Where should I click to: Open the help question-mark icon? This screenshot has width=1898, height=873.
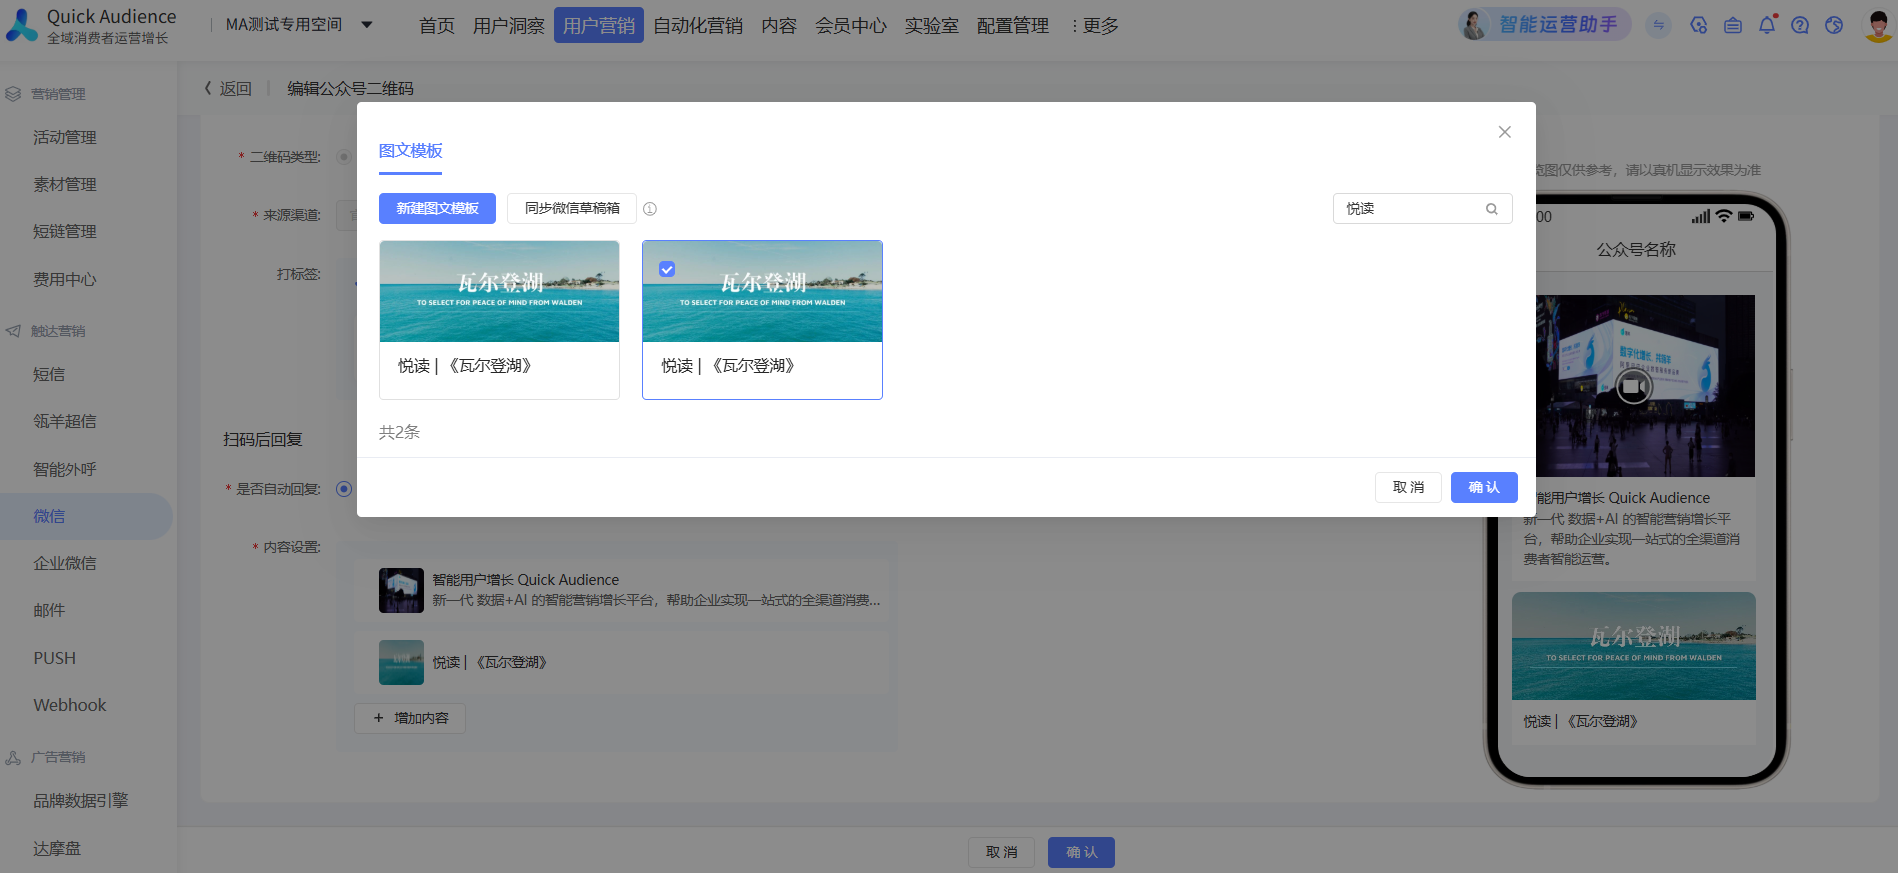[x=1800, y=25]
